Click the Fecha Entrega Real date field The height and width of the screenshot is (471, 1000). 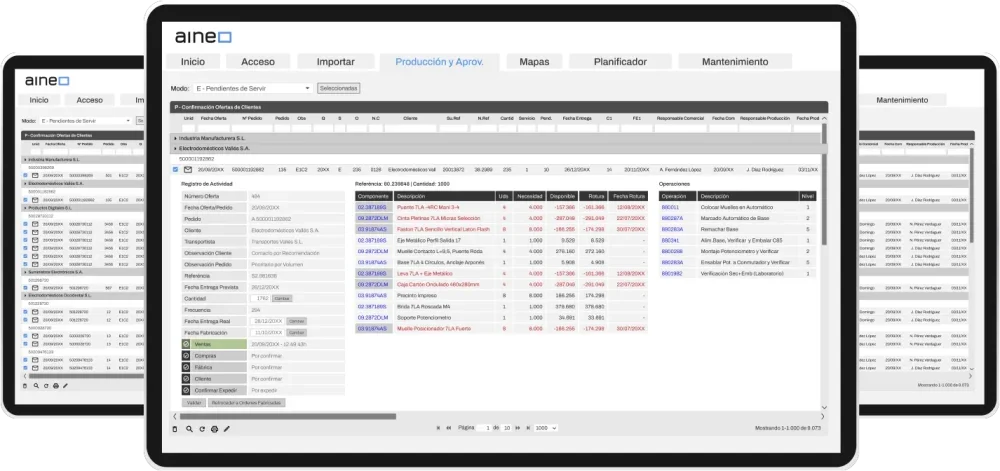click(x=267, y=321)
